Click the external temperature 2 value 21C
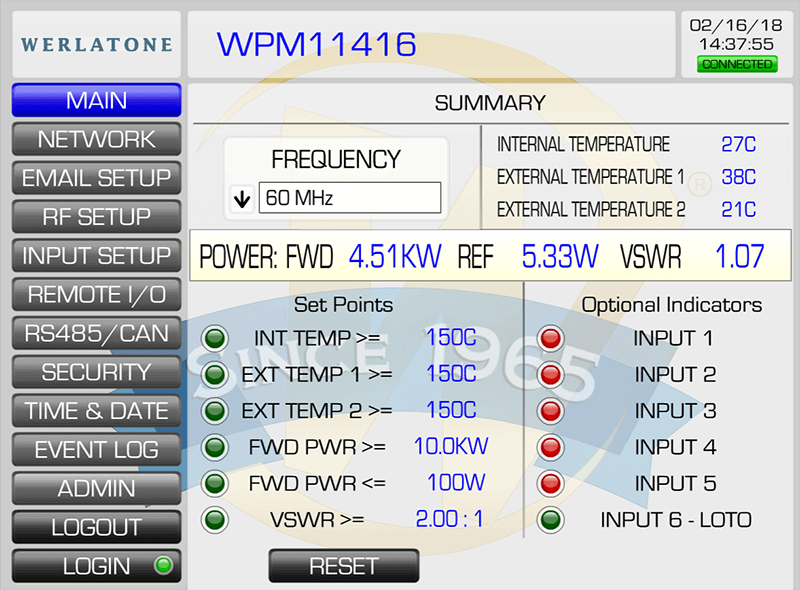Image resolution: width=800 pixels, height=590 pixels. click(x=738, y=209)
